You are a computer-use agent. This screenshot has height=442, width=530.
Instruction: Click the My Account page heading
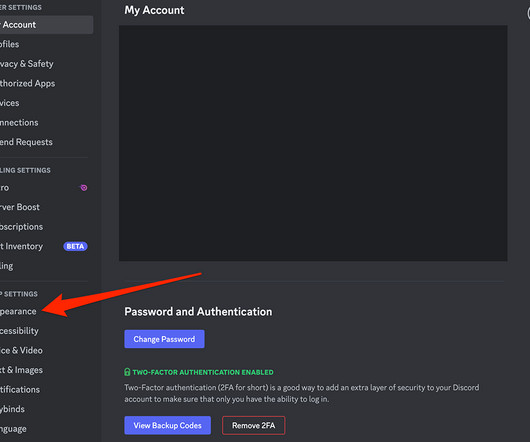point(154,10)
